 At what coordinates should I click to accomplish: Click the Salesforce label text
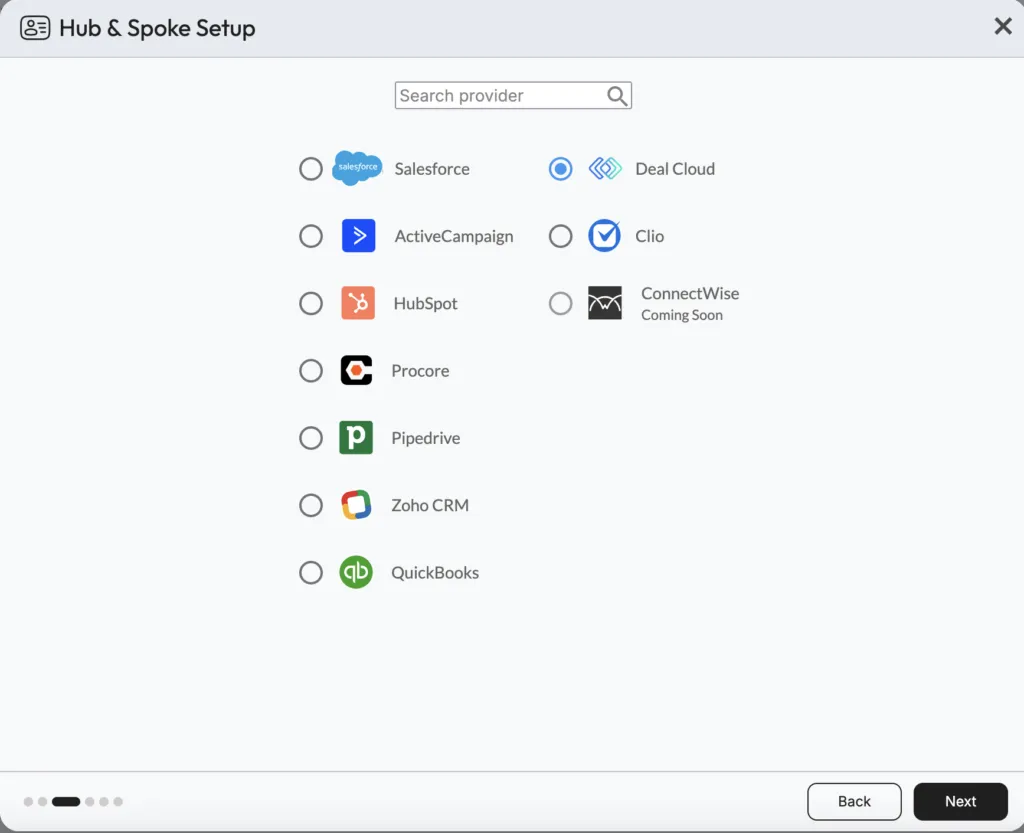pos(432,168)
